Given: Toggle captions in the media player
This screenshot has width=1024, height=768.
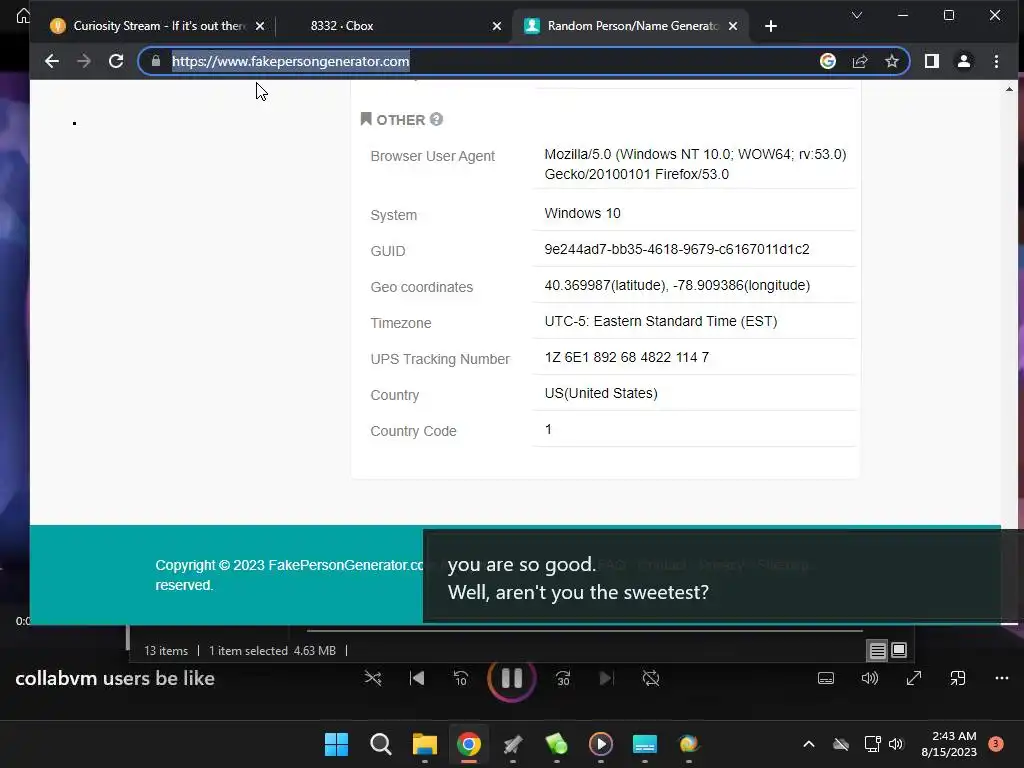Looking at the screenshot, I should pyautogui.click(x=826, y=679).
